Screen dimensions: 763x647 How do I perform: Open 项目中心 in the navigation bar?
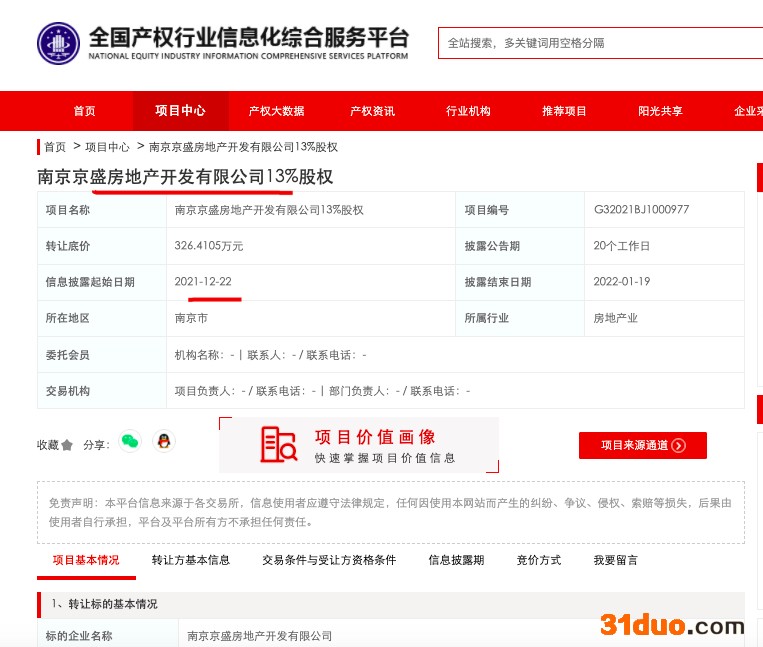coord(180,111)
